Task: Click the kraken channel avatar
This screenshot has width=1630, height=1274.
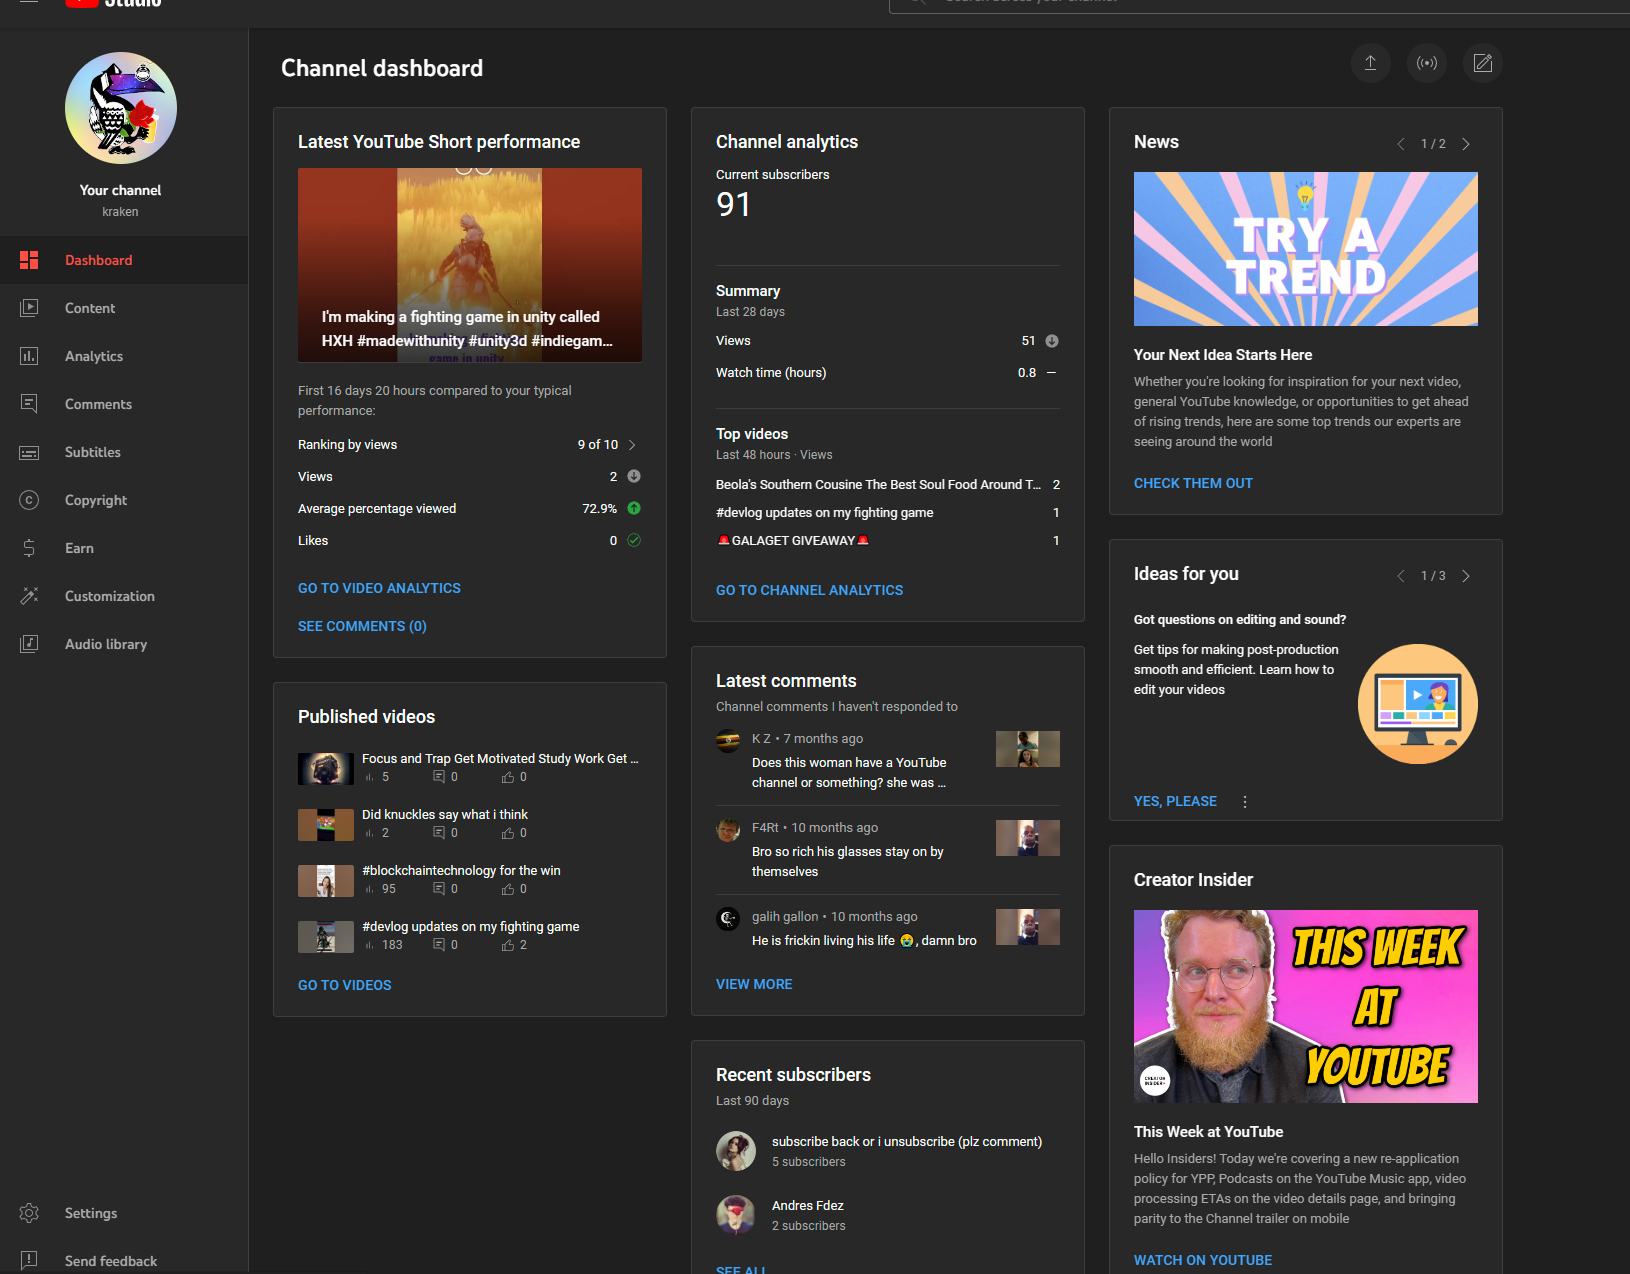Action: point(121,108)
